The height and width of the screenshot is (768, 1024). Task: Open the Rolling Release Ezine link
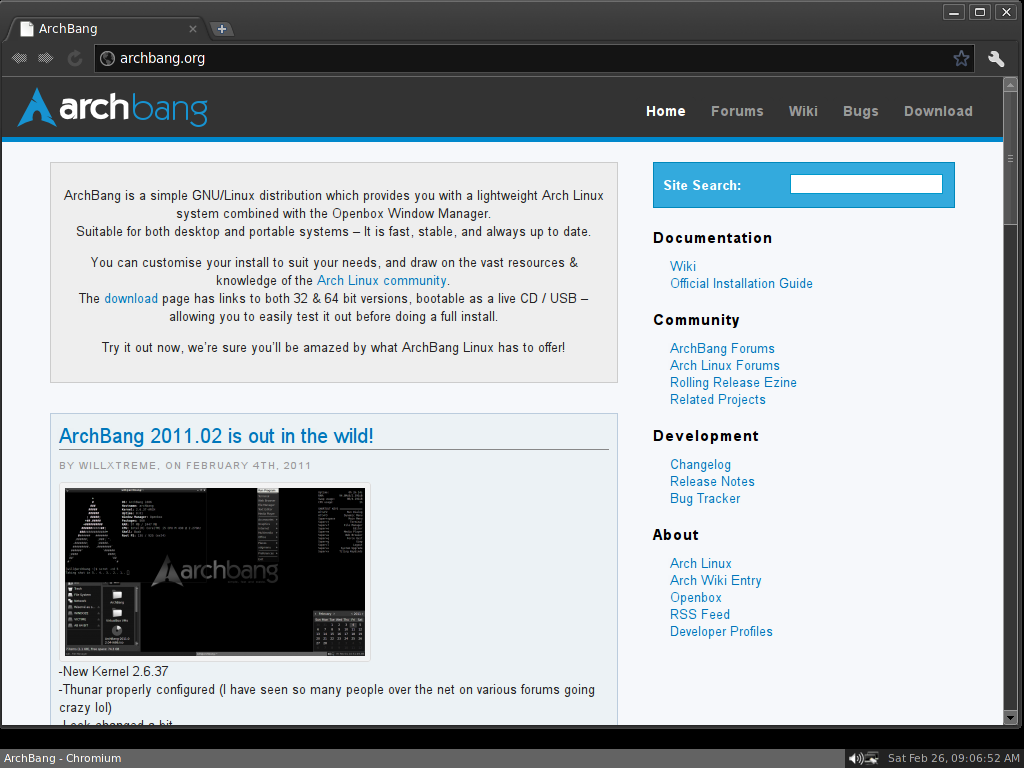pyautogui.click(x=733, y=383)
